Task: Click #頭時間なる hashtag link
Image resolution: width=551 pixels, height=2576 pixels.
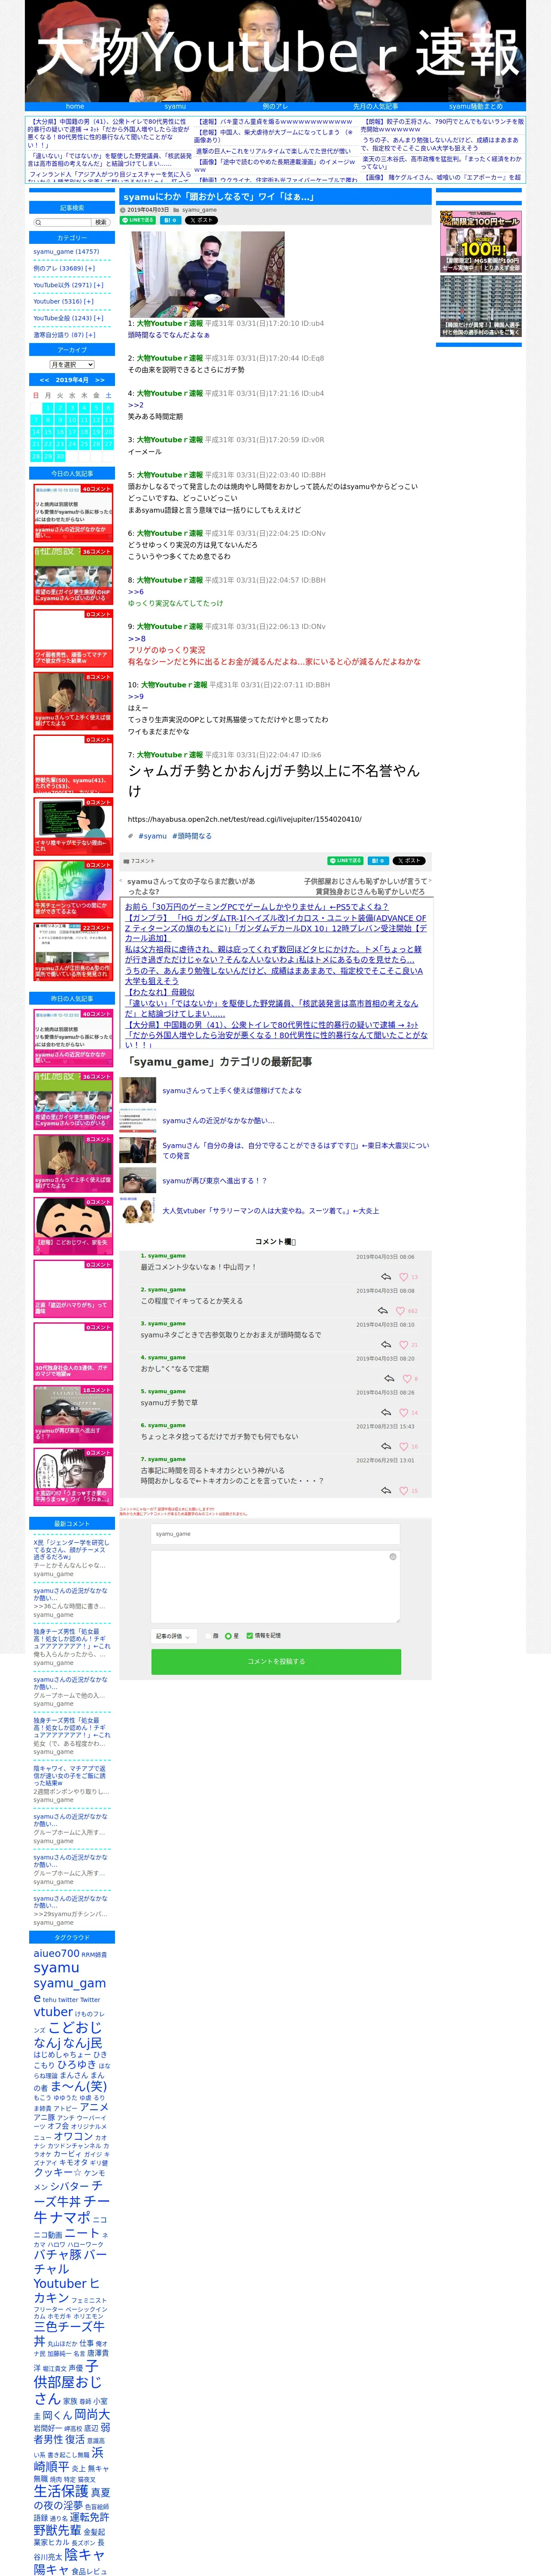Action: tap(192, 836)
